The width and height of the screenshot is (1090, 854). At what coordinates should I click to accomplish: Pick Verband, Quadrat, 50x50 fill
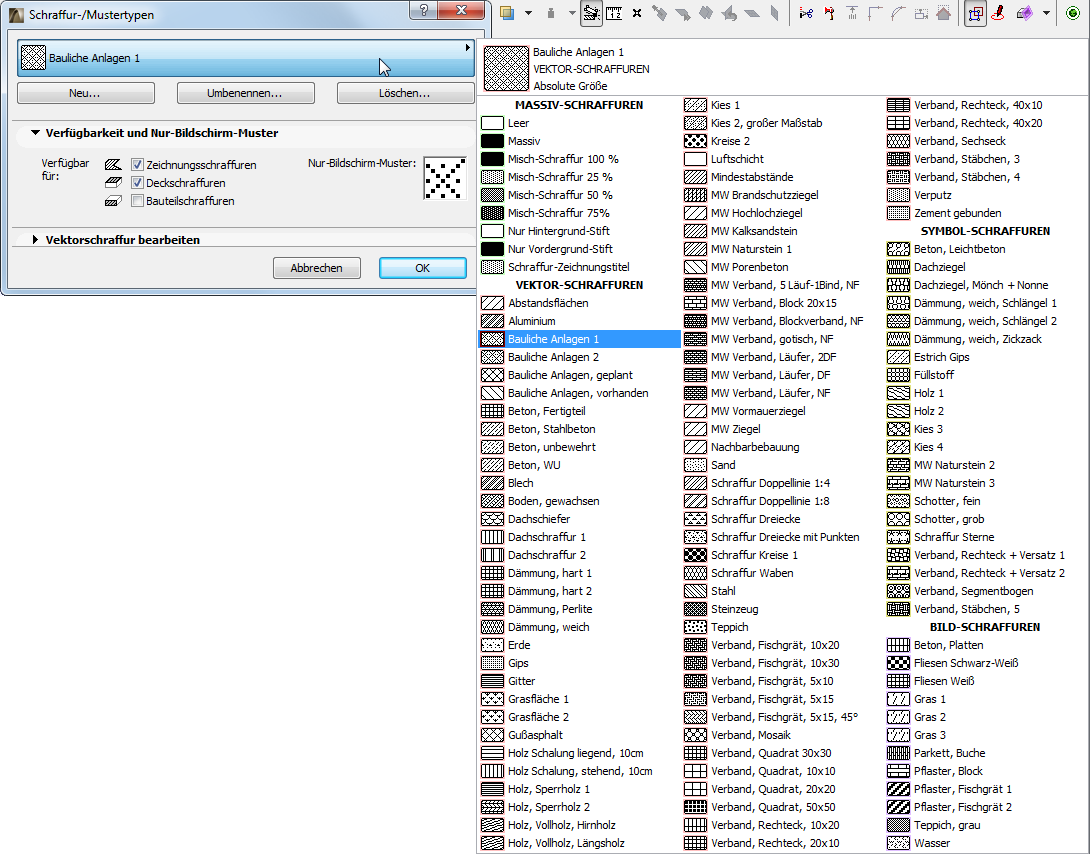782,807
